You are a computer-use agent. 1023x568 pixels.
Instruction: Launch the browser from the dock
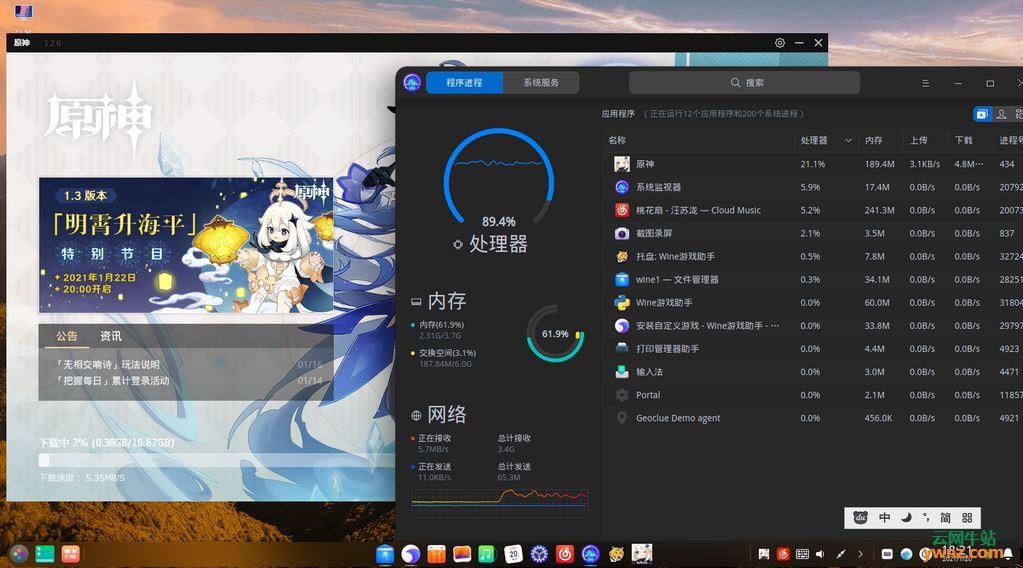pos(411,554)
